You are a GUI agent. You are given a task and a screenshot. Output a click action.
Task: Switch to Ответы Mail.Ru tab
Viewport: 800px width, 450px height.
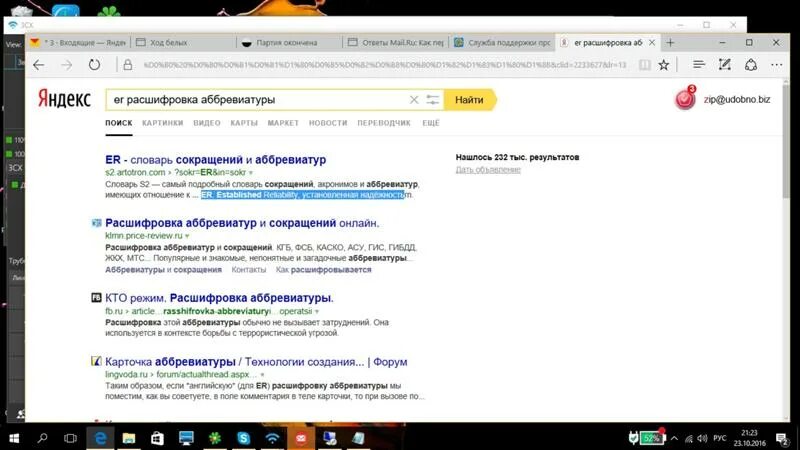[x=395, y=43]
